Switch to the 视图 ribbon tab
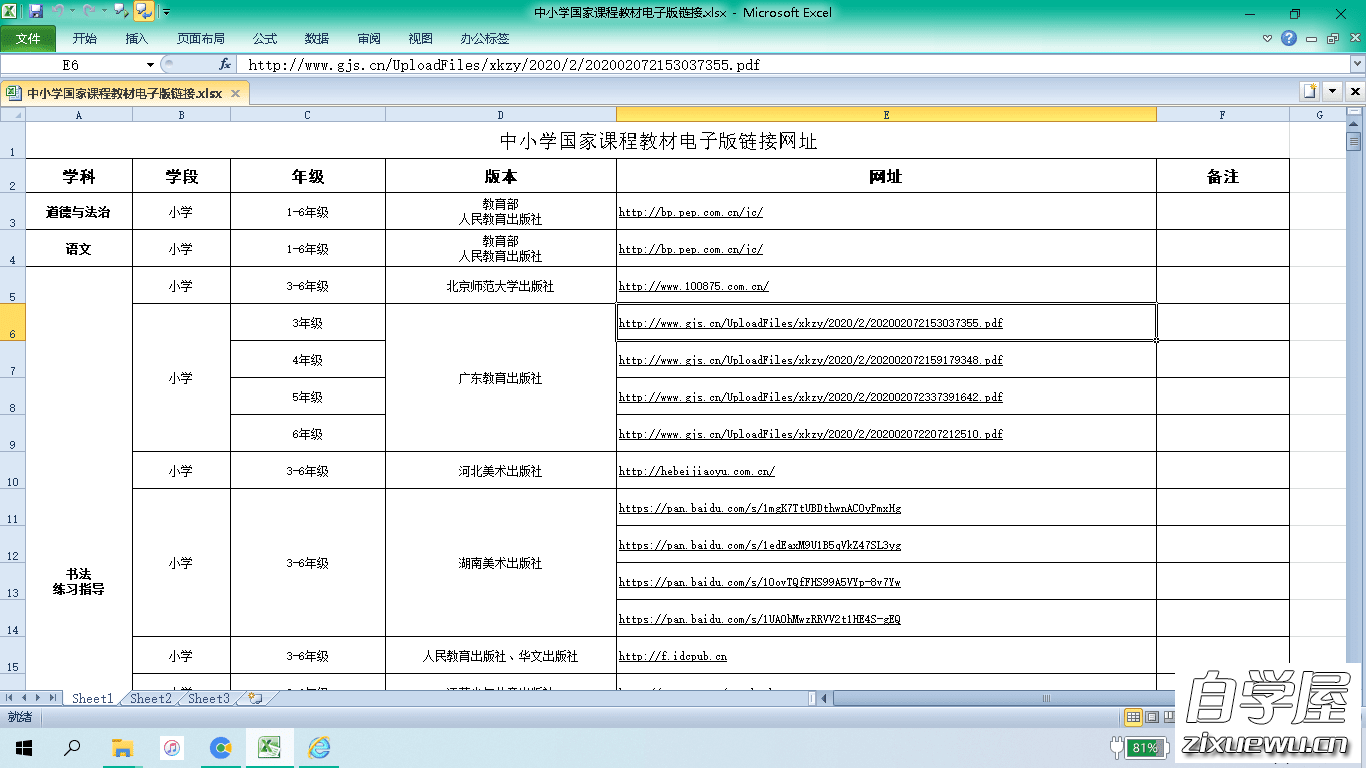 click(421, 38)
